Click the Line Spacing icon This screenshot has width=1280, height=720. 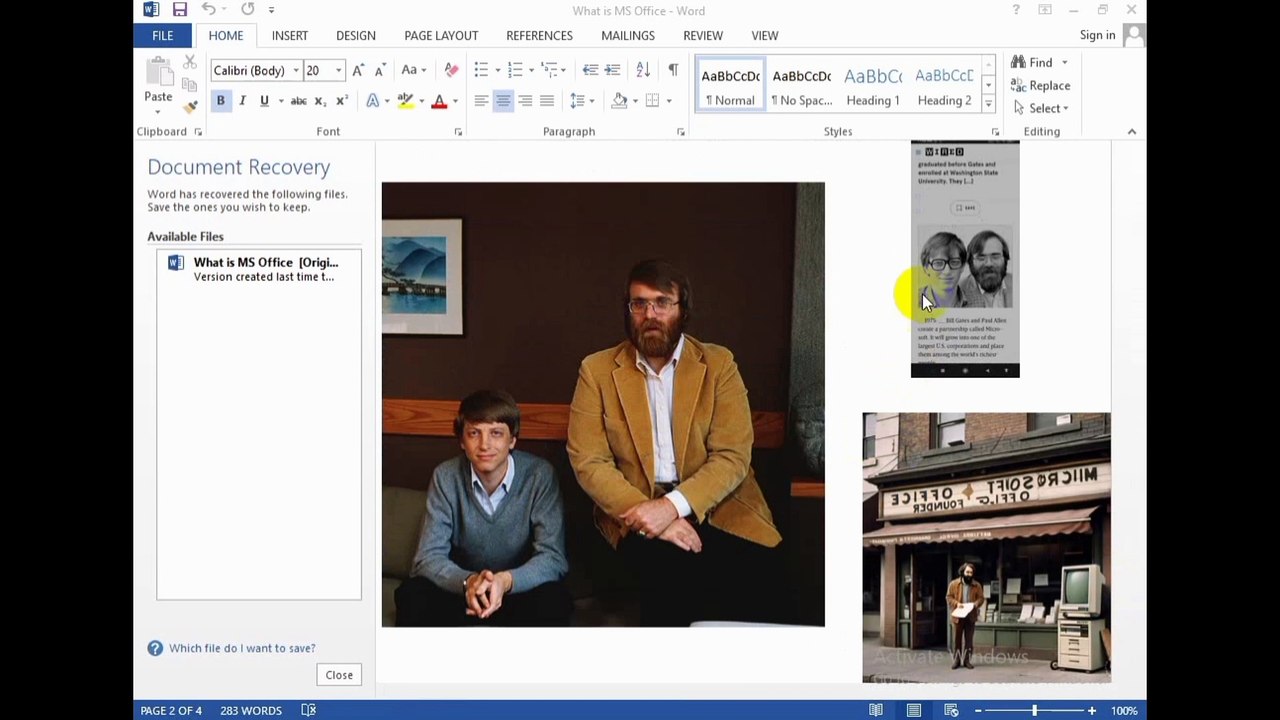pyautogui.click(x=577, y=101)
